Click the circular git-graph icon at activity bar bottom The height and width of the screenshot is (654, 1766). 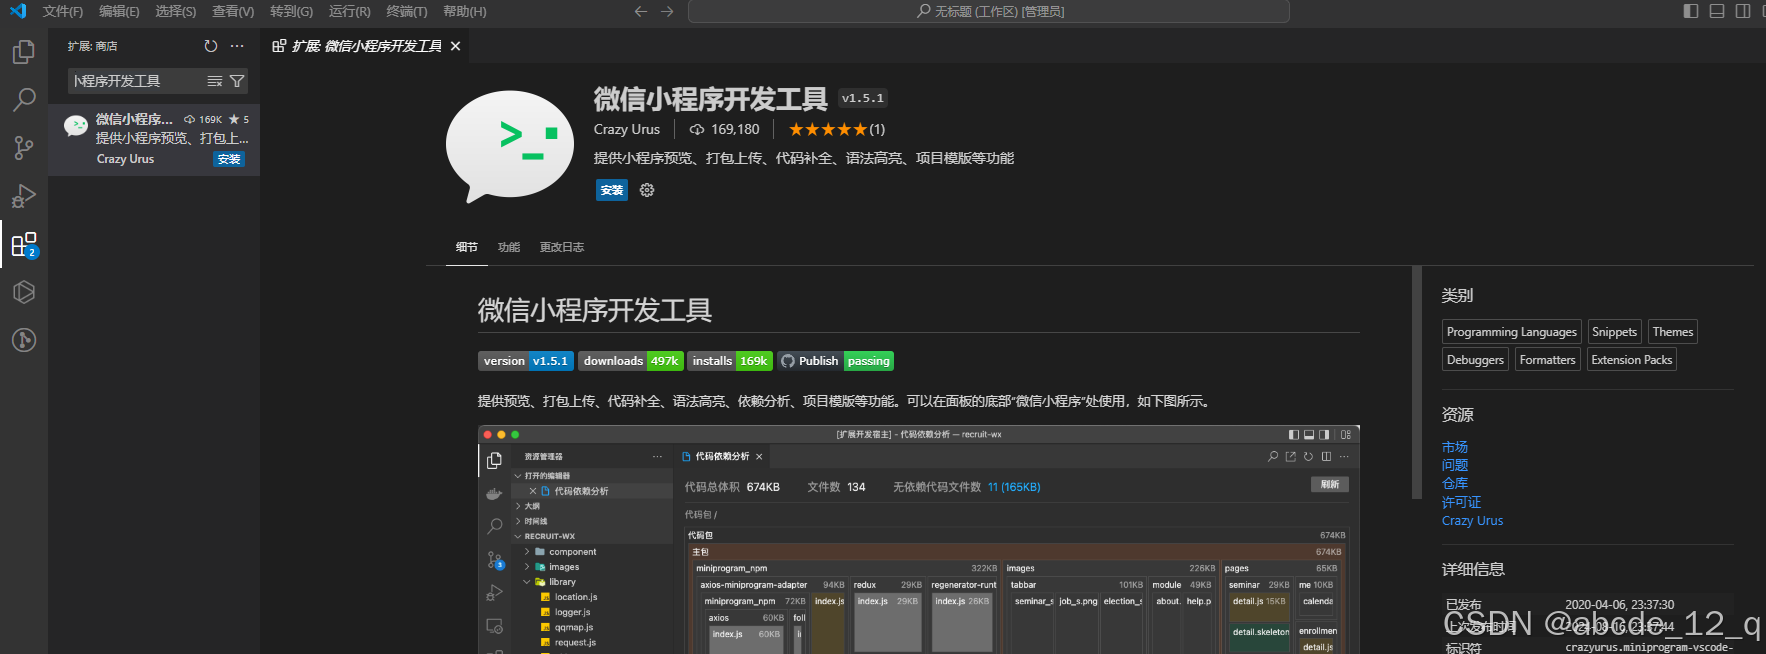[x=24, y=340]
